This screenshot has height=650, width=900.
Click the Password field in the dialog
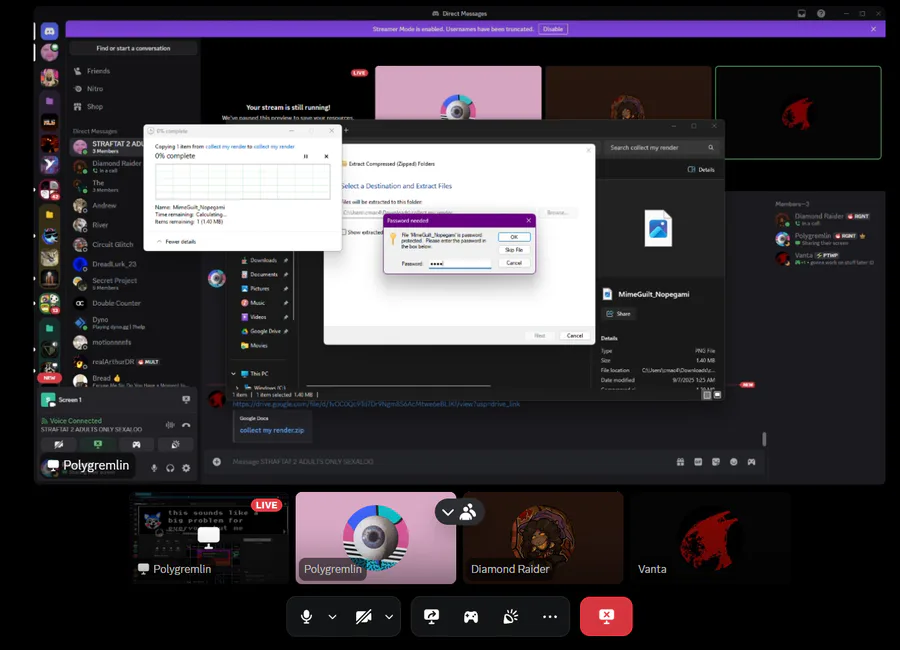click(460, 264)
